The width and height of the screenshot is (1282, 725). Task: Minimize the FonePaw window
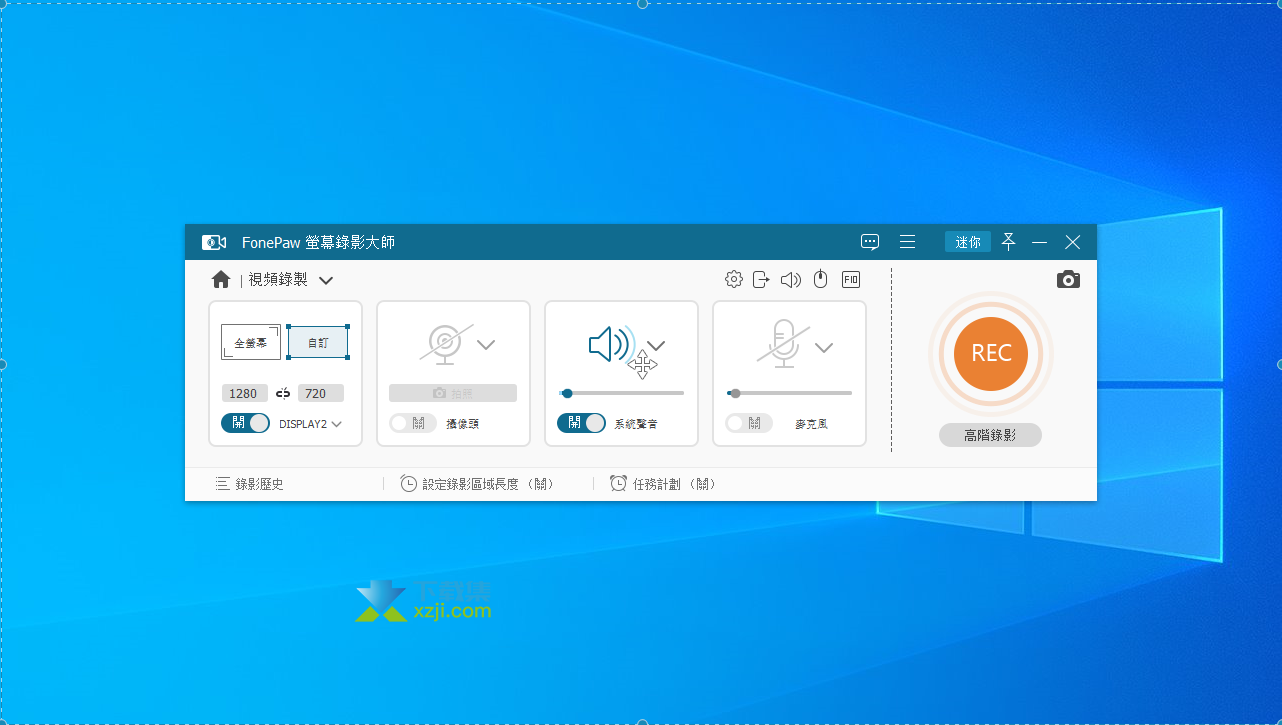coord(1040,242)
